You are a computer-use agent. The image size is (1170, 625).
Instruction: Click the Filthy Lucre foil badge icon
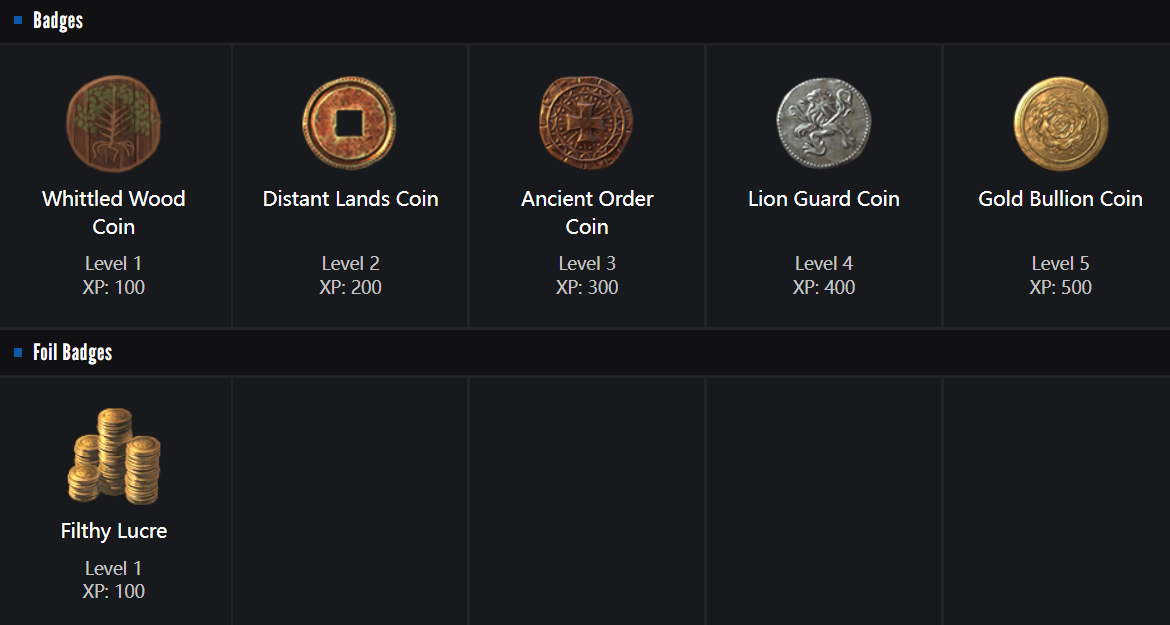pyautogui.click(x=113, y=456)
